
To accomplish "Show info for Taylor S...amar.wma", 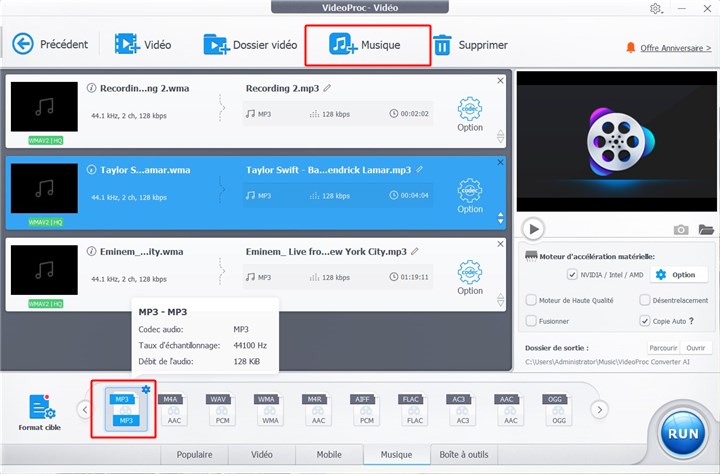I will (x=91, y=169).
